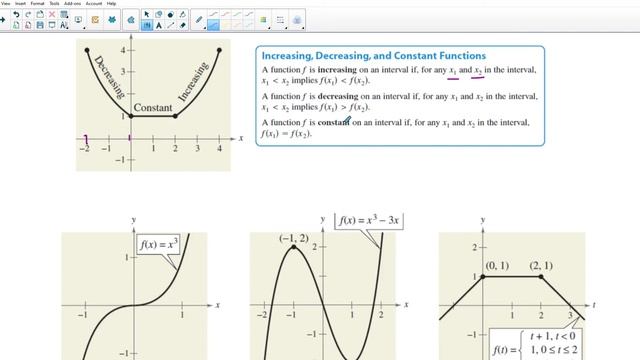The width and height of the screenshot is (640, 360).
Task: Add a new blank page
Action: [40, 15]
